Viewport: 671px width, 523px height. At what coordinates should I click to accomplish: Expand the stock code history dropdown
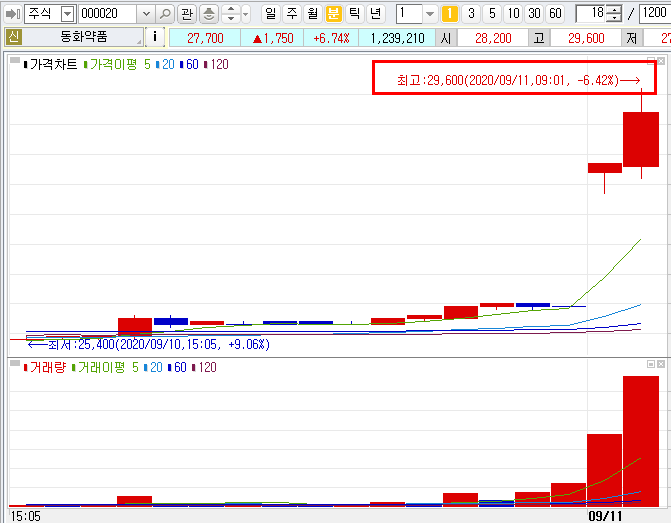point(146,14)
